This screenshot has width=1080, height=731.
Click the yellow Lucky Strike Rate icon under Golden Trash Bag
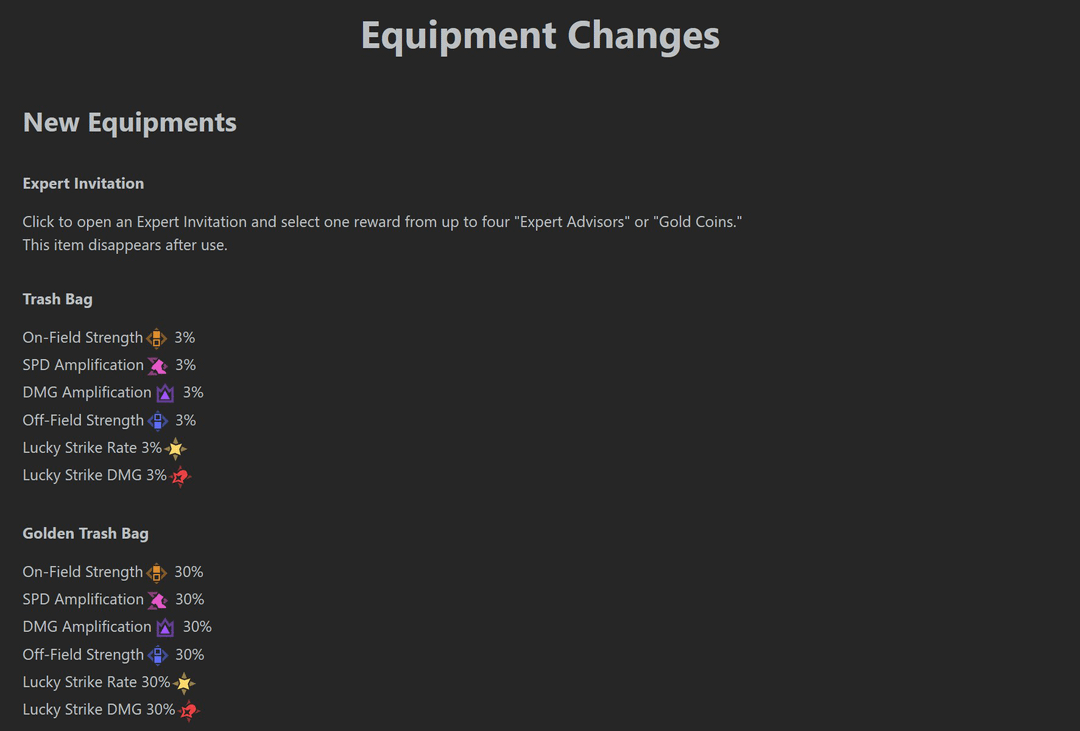click(184, 683)
